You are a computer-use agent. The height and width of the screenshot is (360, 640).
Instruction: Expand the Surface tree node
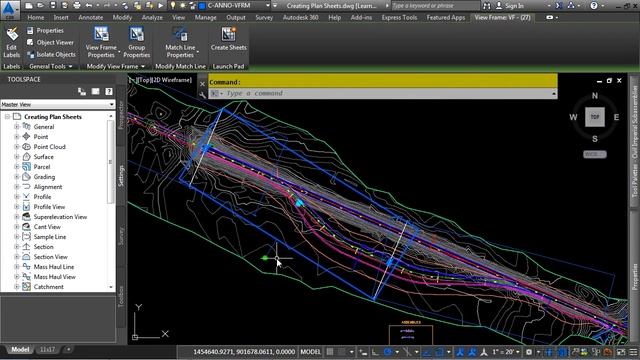17,157
